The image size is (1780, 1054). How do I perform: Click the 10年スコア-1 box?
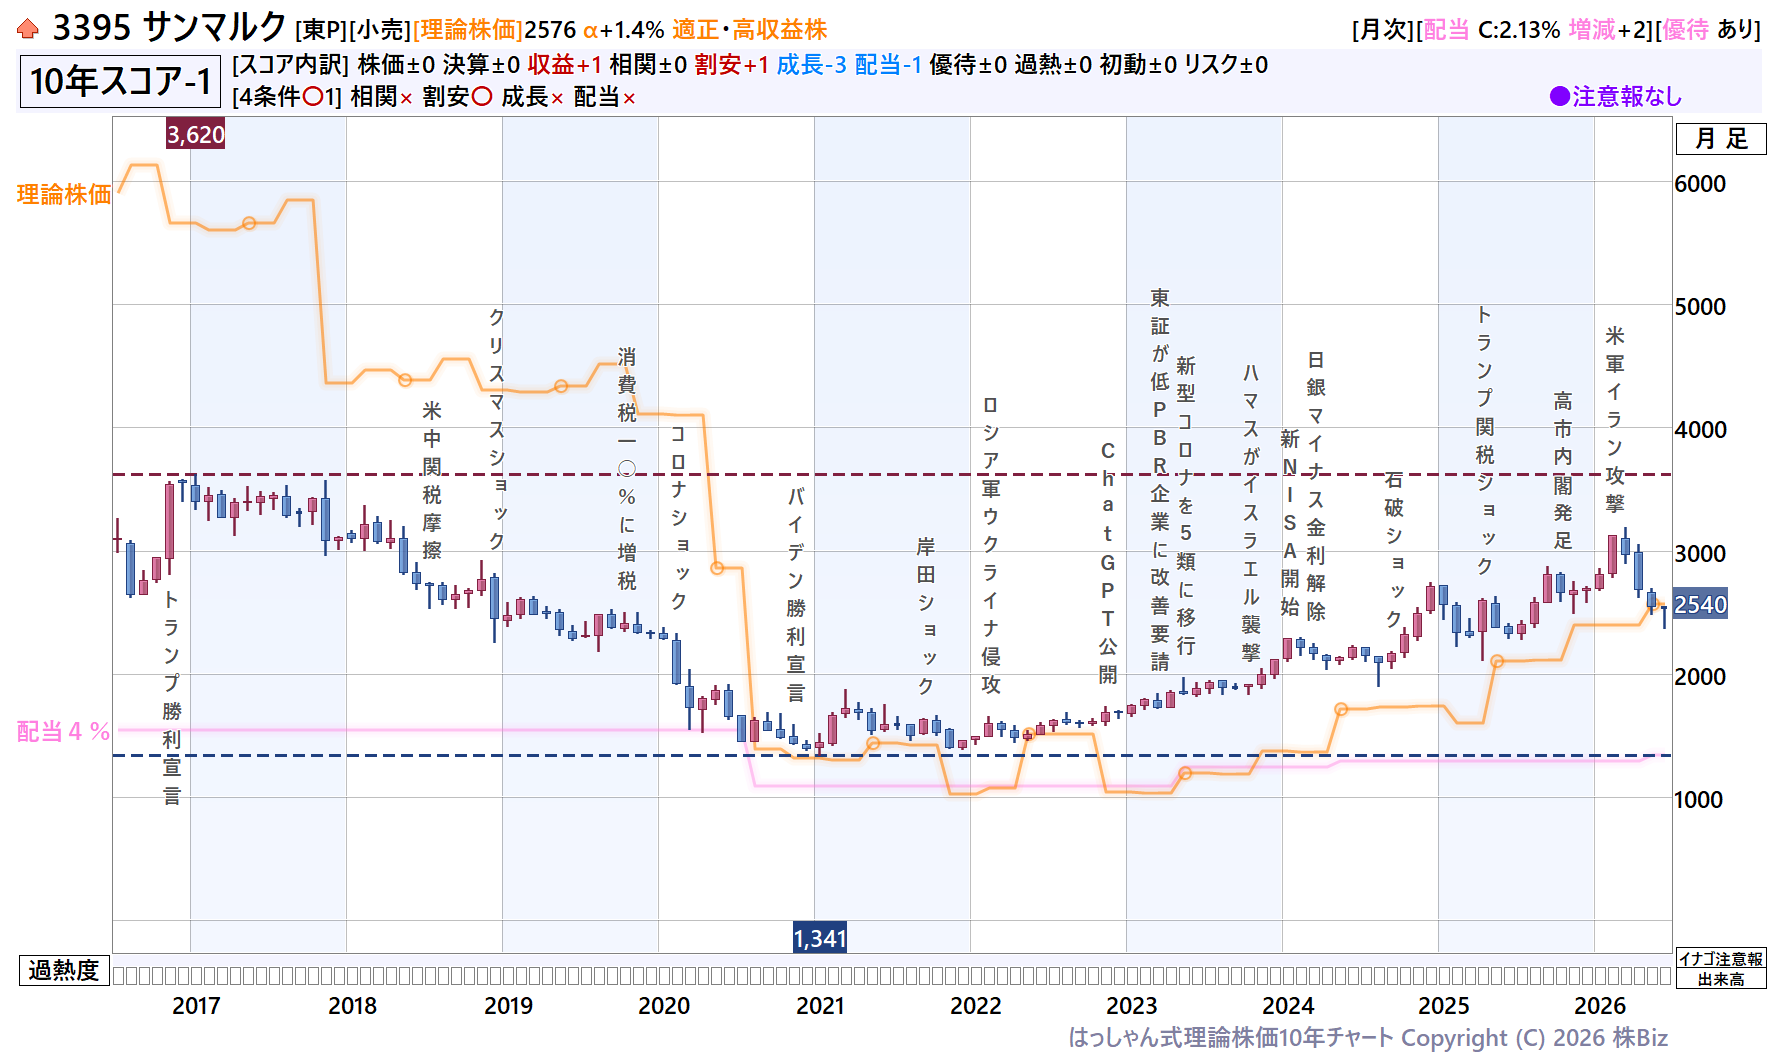coord(120,81)
